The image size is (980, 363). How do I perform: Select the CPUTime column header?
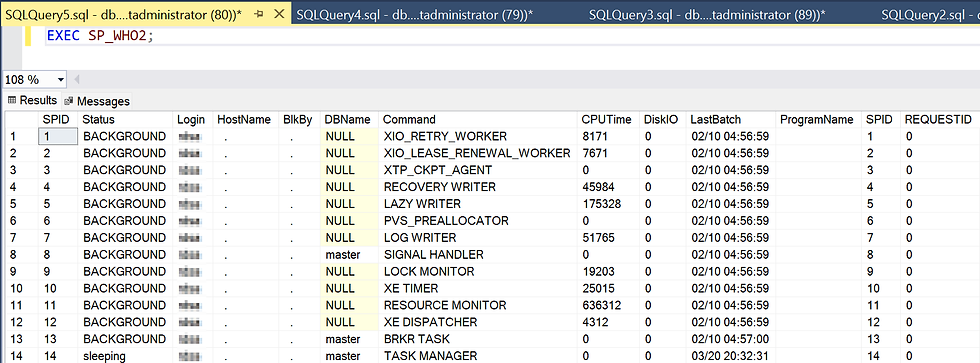608,119
